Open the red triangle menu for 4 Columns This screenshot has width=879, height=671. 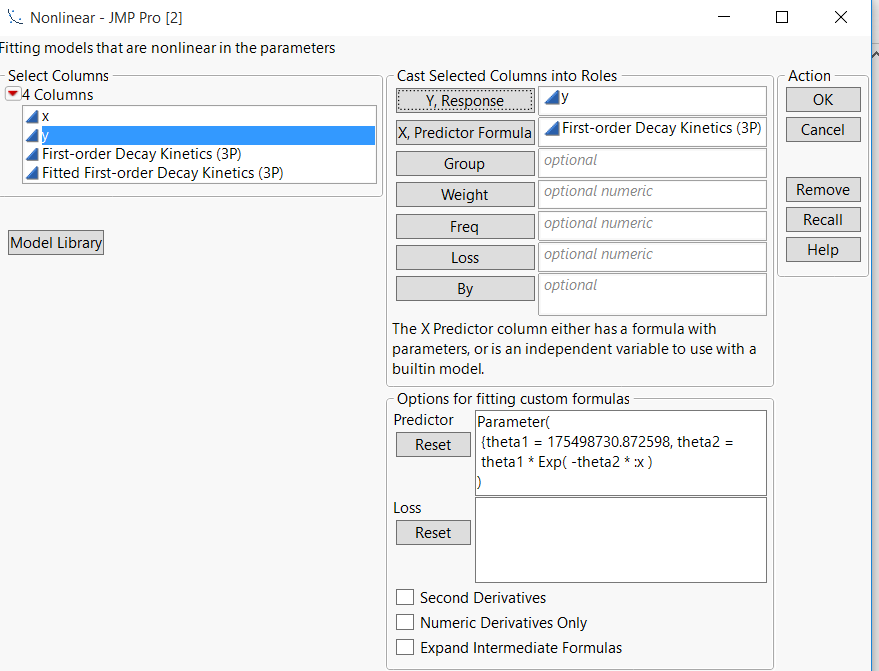pyautogui.click(x=13, y=94)
